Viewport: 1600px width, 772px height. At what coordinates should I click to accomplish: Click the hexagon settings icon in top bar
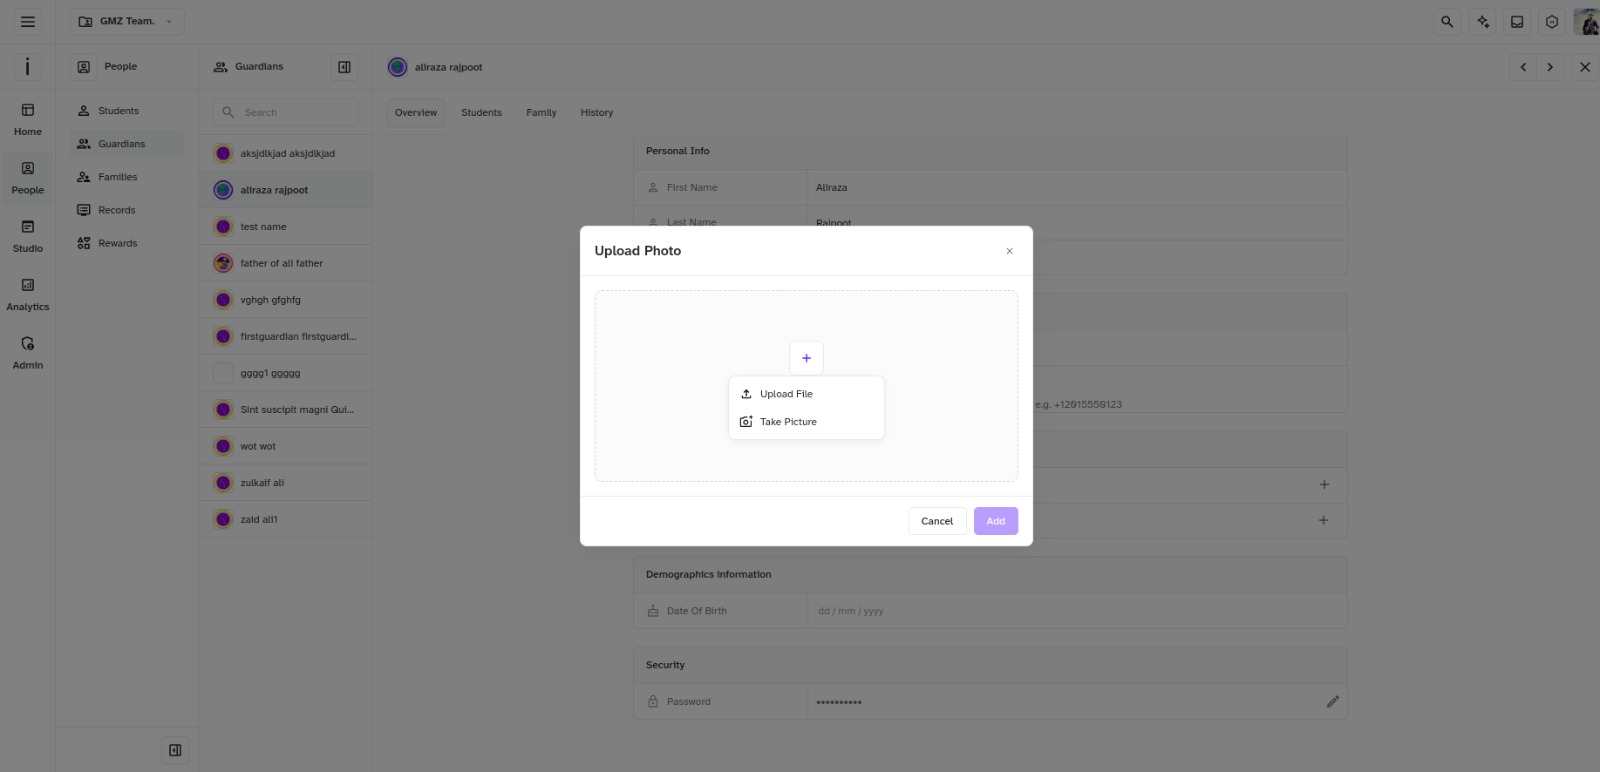1552,21
